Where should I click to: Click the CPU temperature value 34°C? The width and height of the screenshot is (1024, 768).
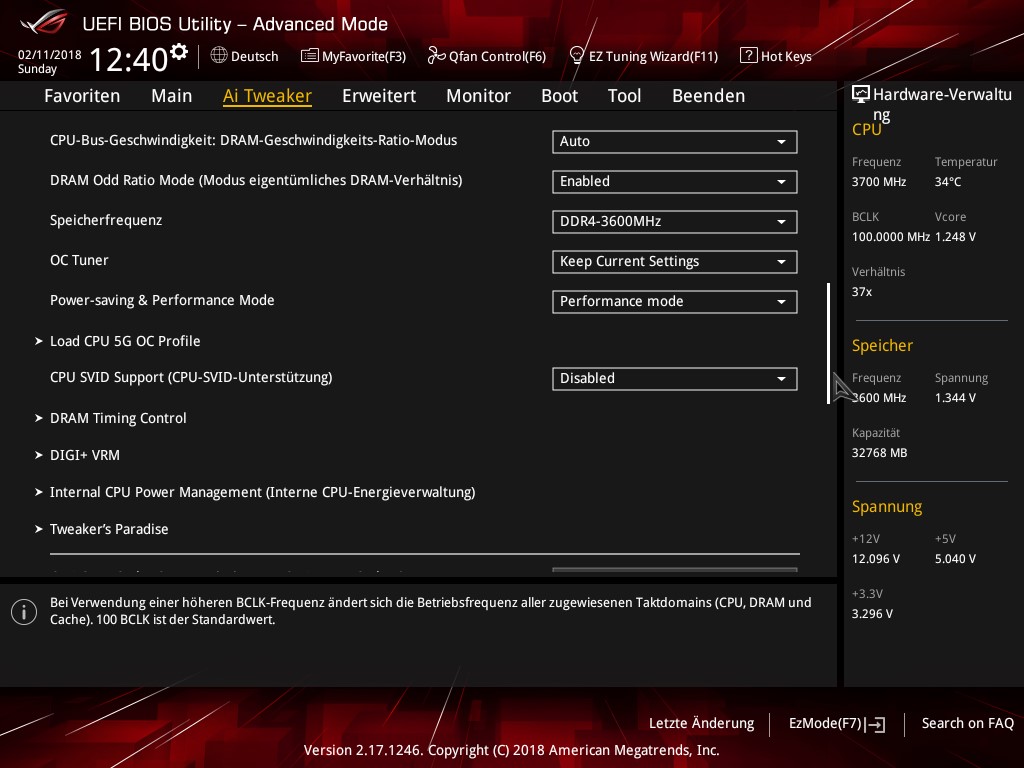(x=948, y=182)
